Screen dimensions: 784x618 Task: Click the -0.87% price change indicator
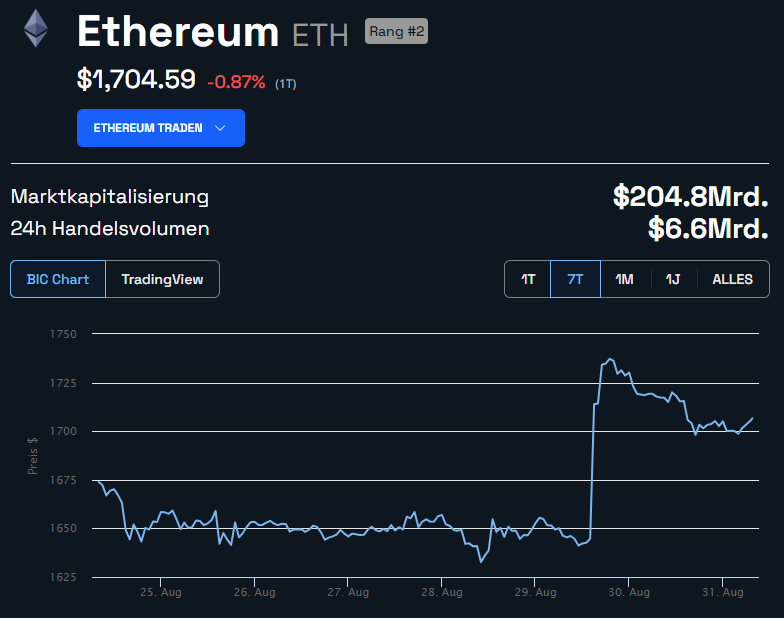click(236, 82)
